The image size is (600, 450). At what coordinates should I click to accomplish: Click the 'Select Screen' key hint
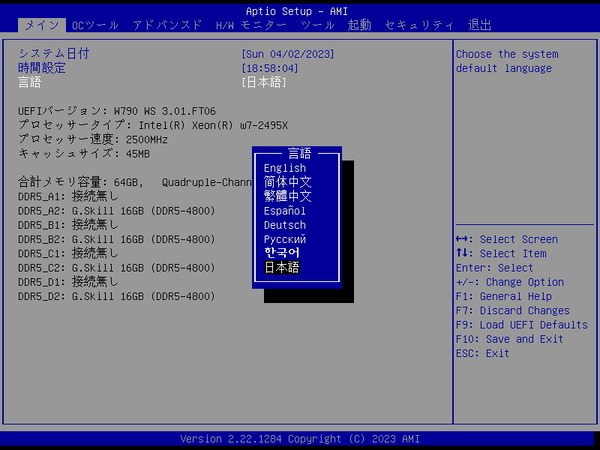(507, 239)
